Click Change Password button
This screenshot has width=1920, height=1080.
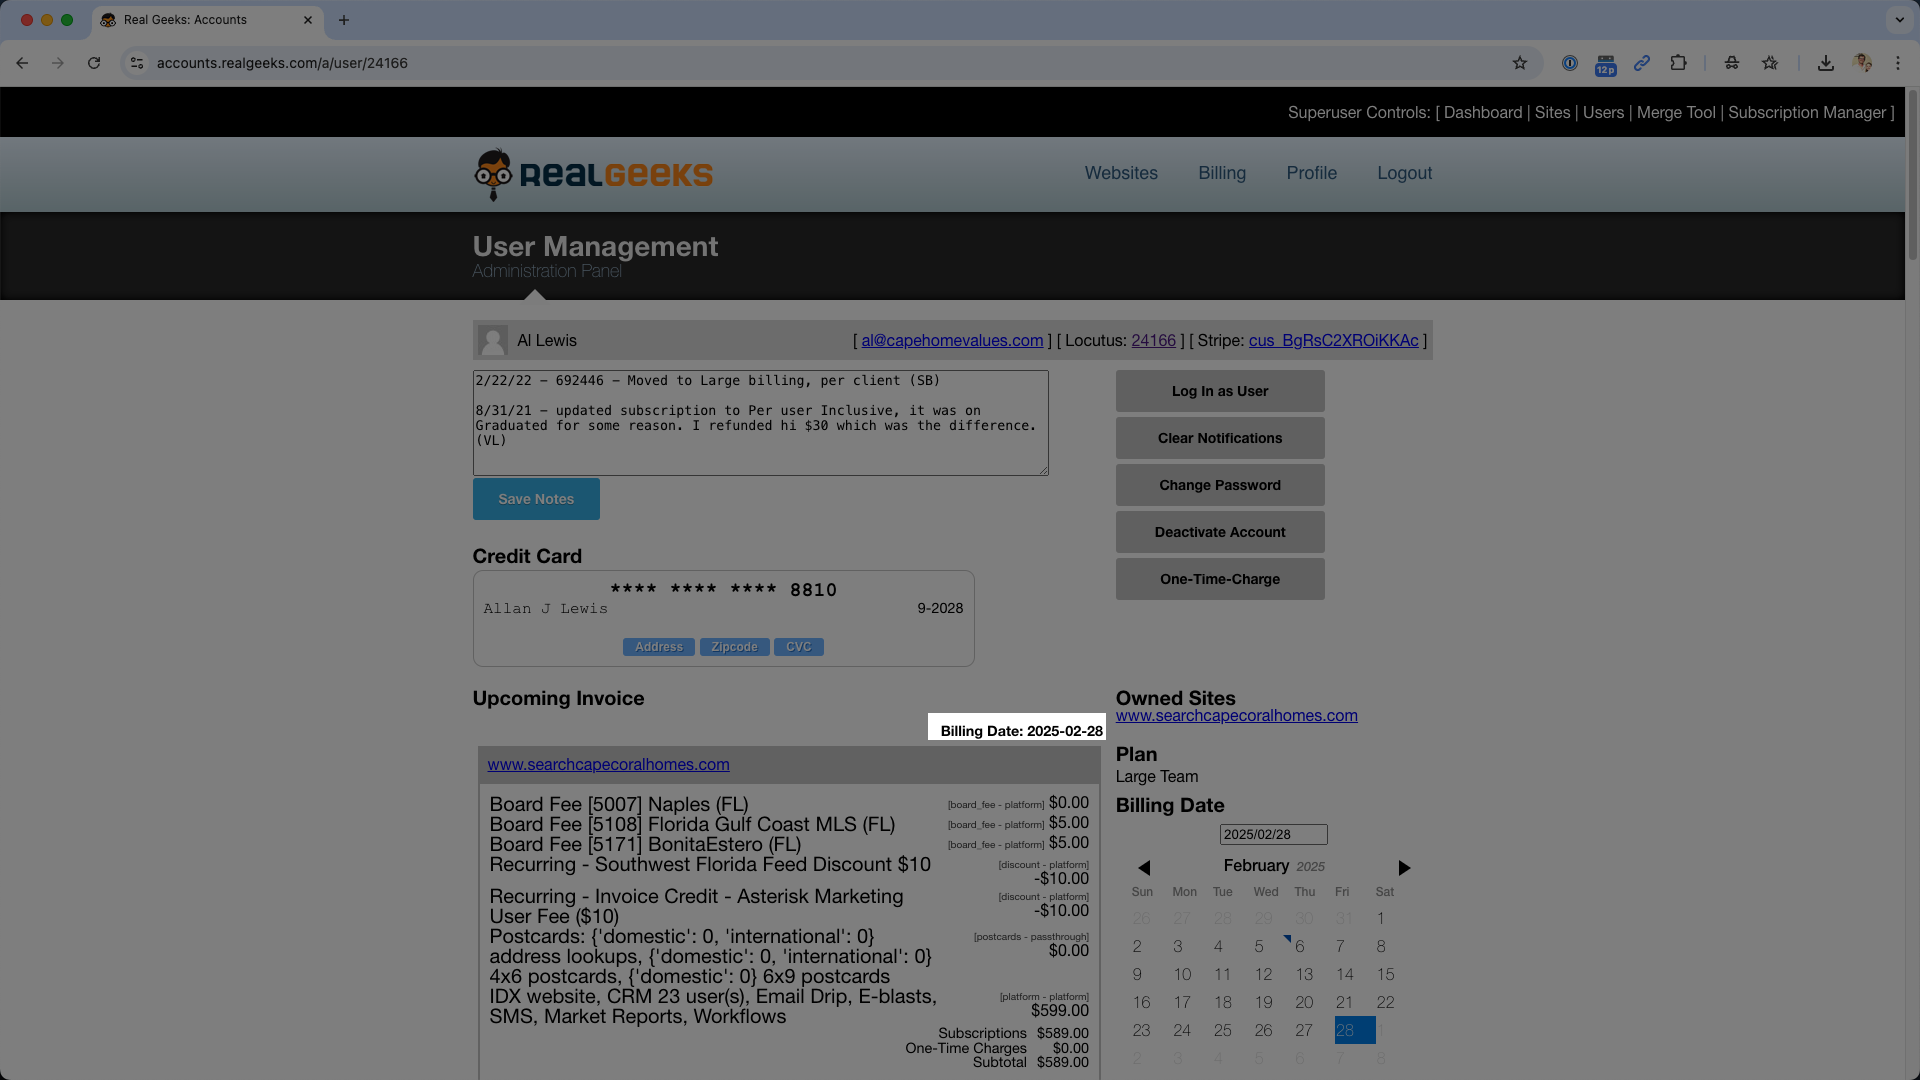[x=1220, y=485]
